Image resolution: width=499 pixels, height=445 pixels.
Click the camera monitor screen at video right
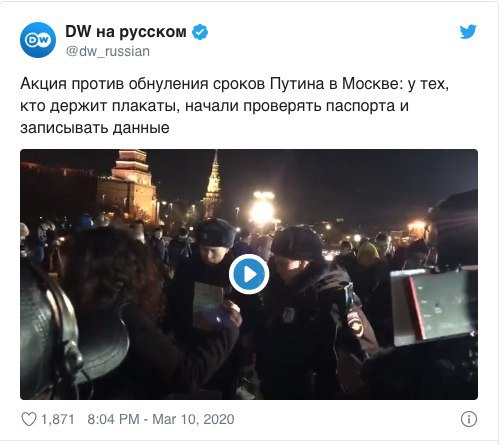435,307
